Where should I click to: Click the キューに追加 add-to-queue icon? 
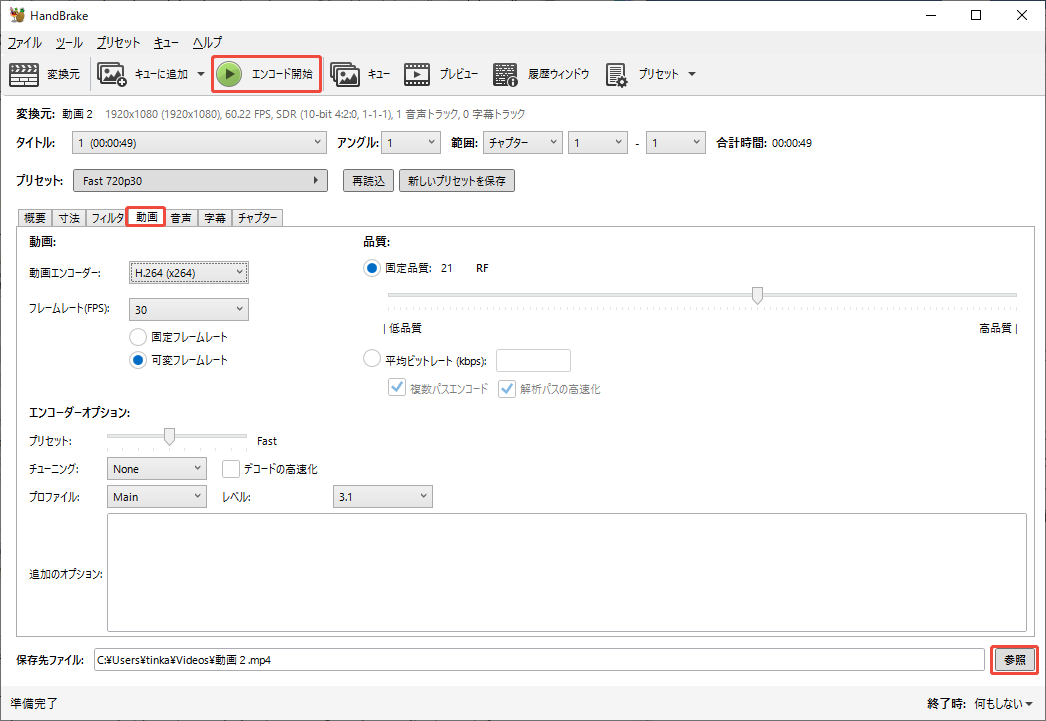coord(111,74)
